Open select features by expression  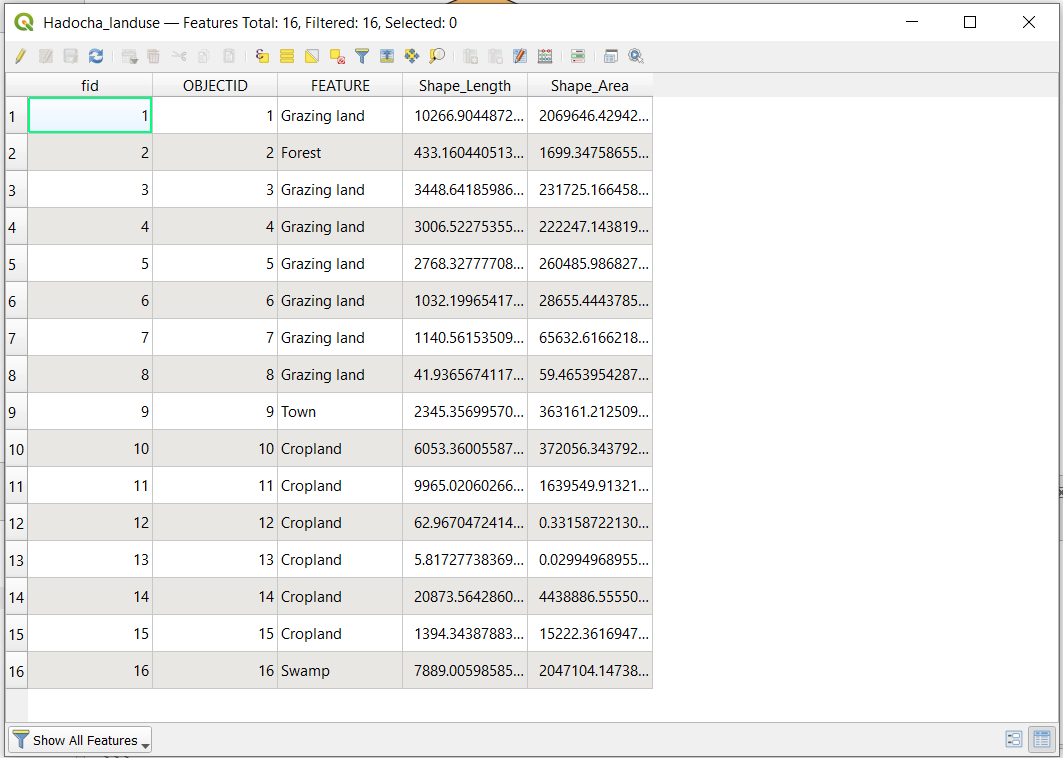coord(262,56)
